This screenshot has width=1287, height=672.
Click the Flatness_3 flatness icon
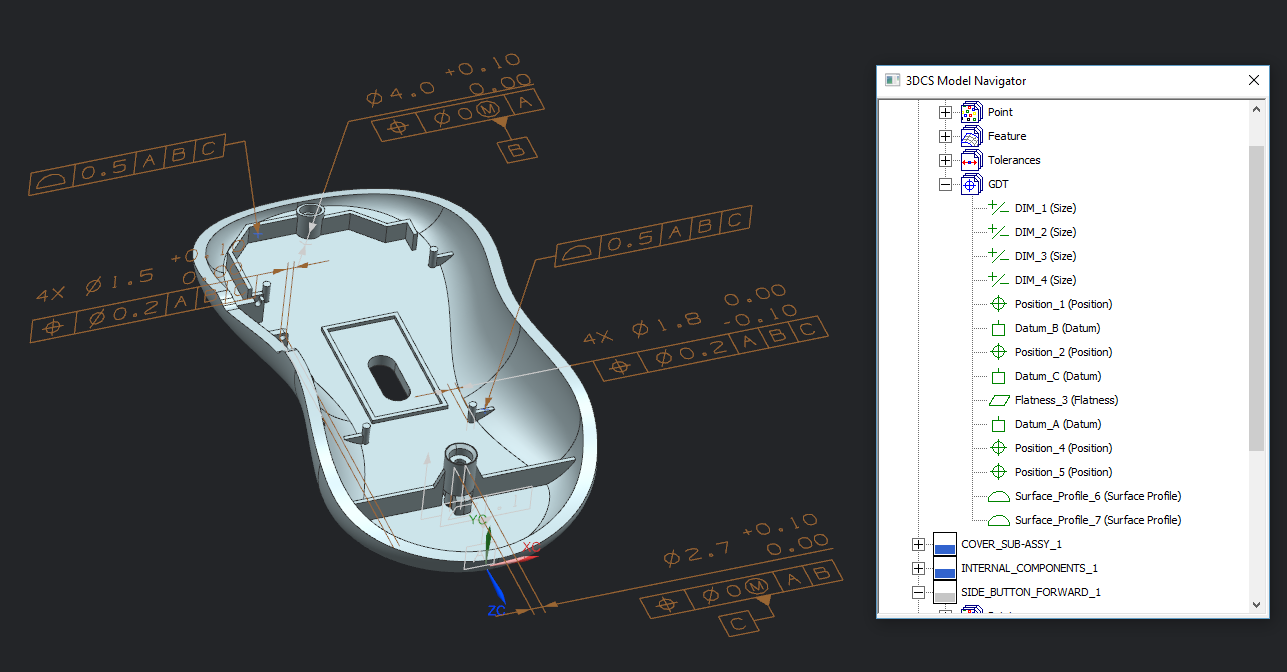point(997,399)
